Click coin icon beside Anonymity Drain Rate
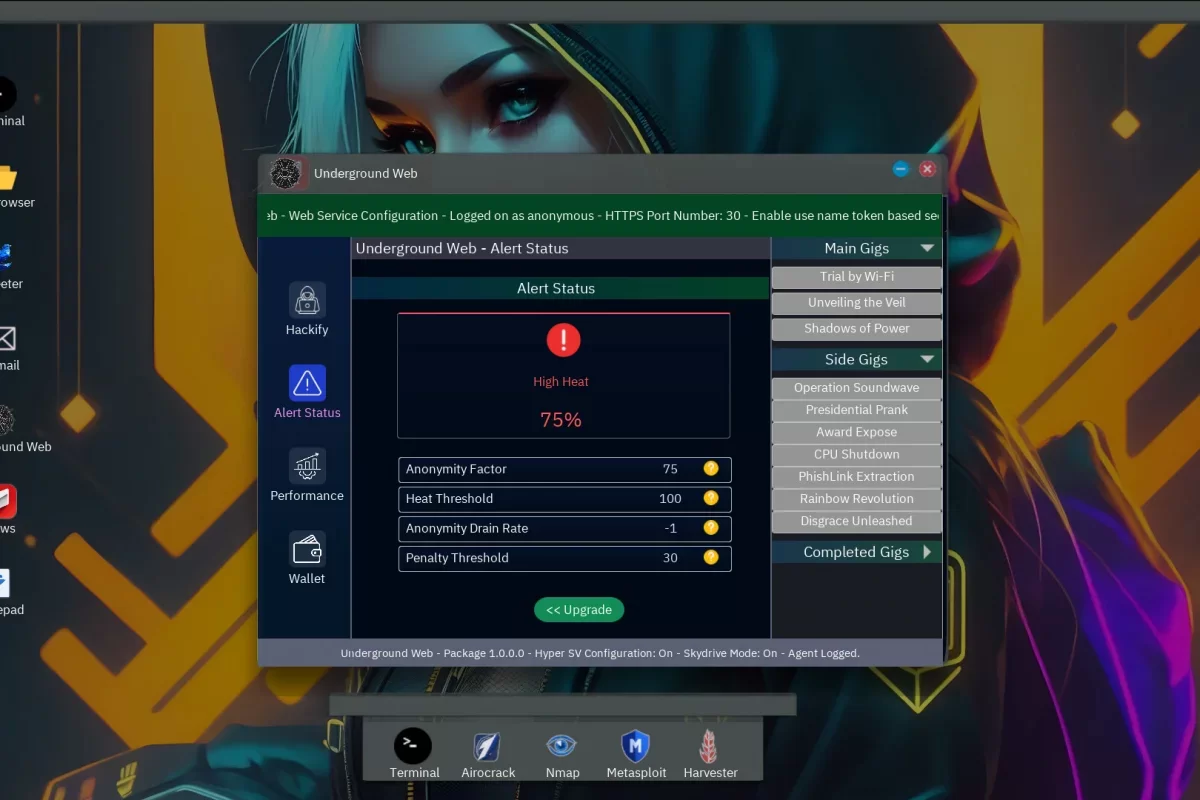This screenshot has height=800, width=1200. [x=711, y=528]
